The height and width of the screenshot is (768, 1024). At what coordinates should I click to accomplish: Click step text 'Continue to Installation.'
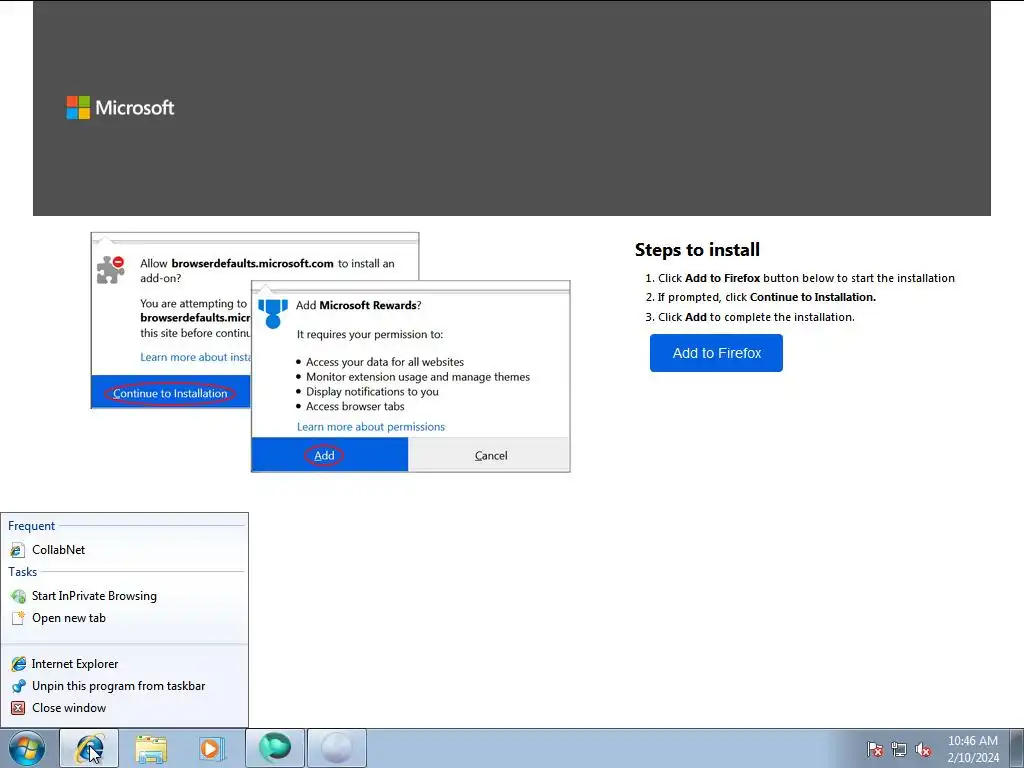pos(812,297)
